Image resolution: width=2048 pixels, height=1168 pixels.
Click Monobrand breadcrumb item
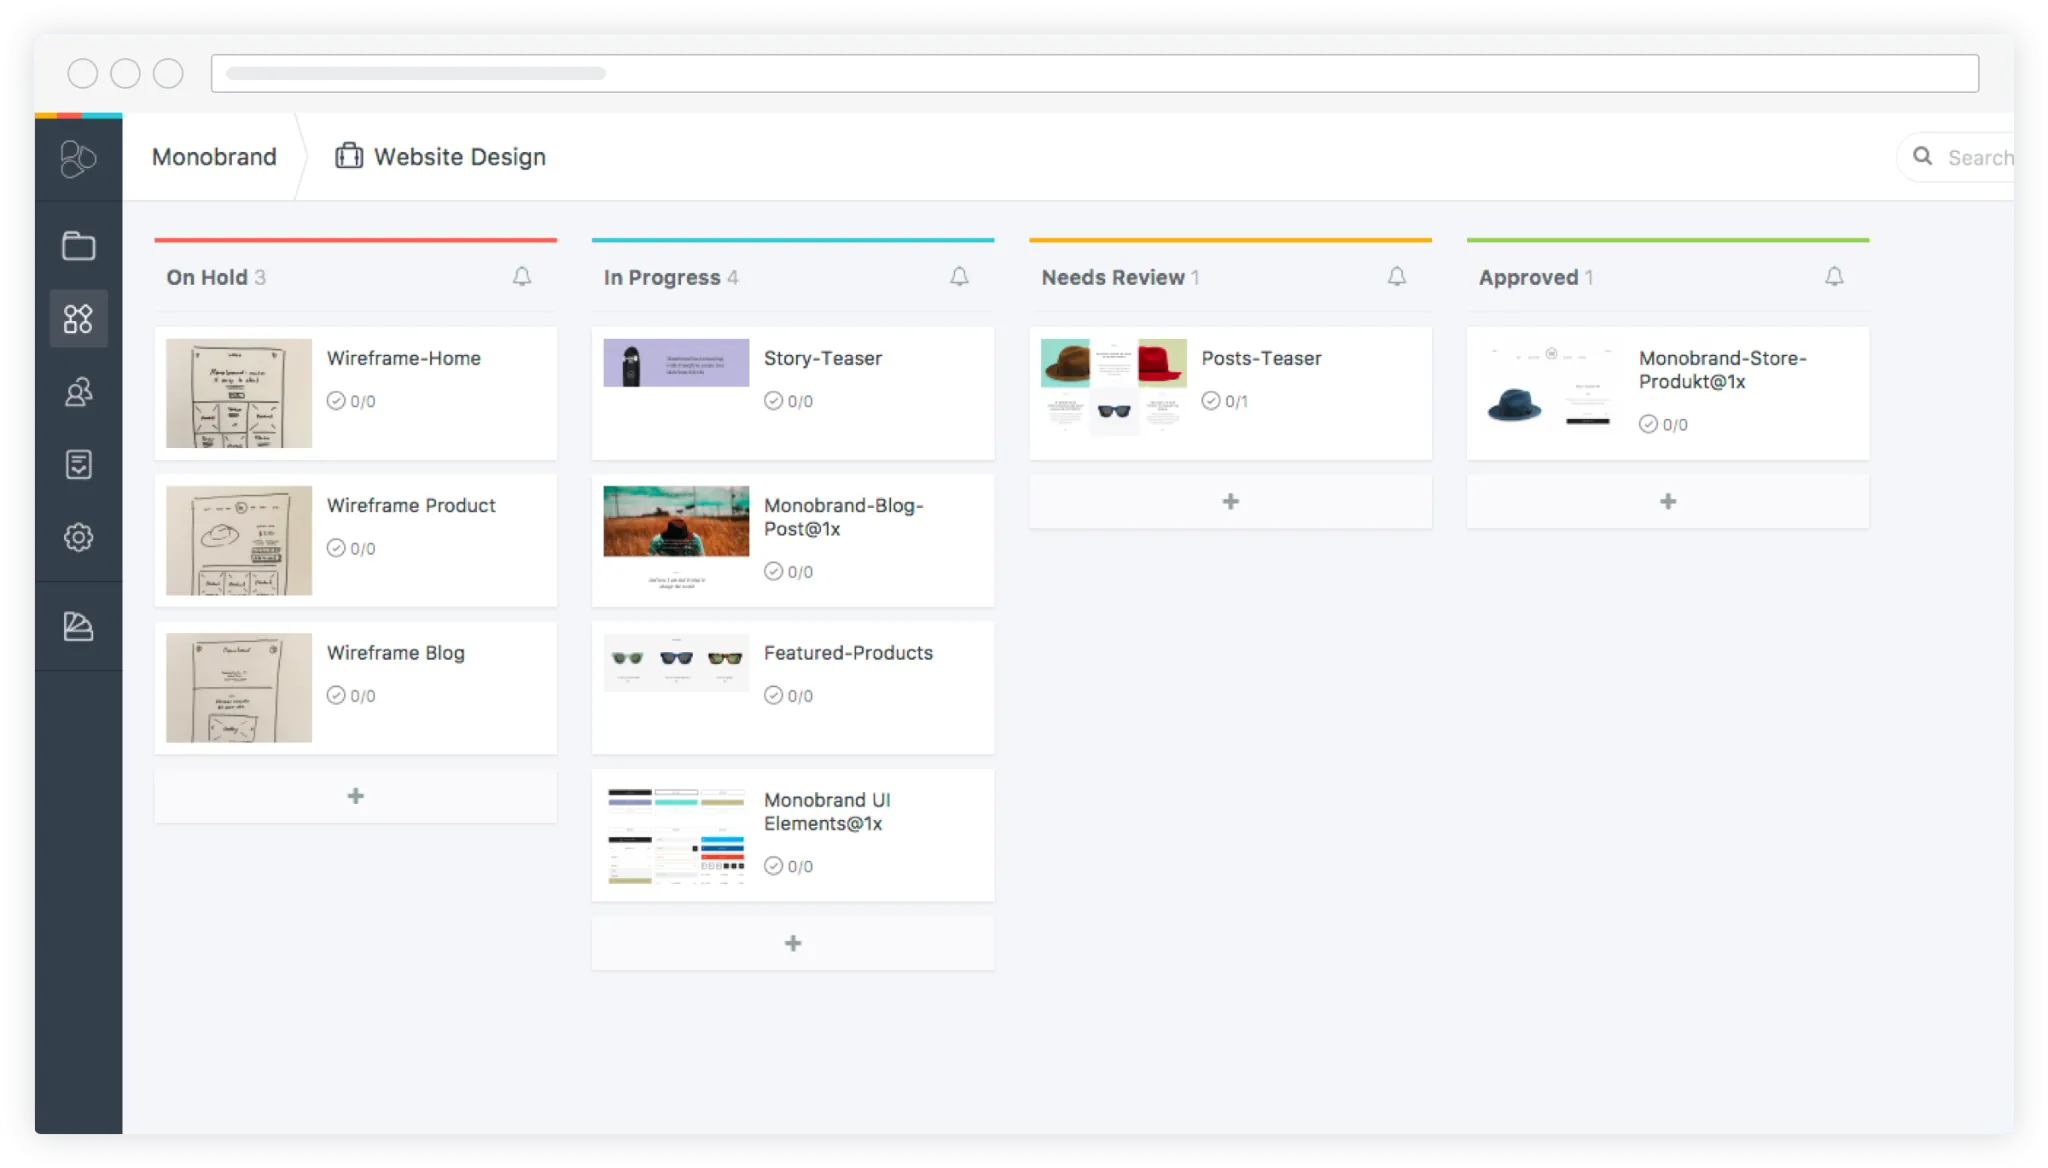click(214, 157)
